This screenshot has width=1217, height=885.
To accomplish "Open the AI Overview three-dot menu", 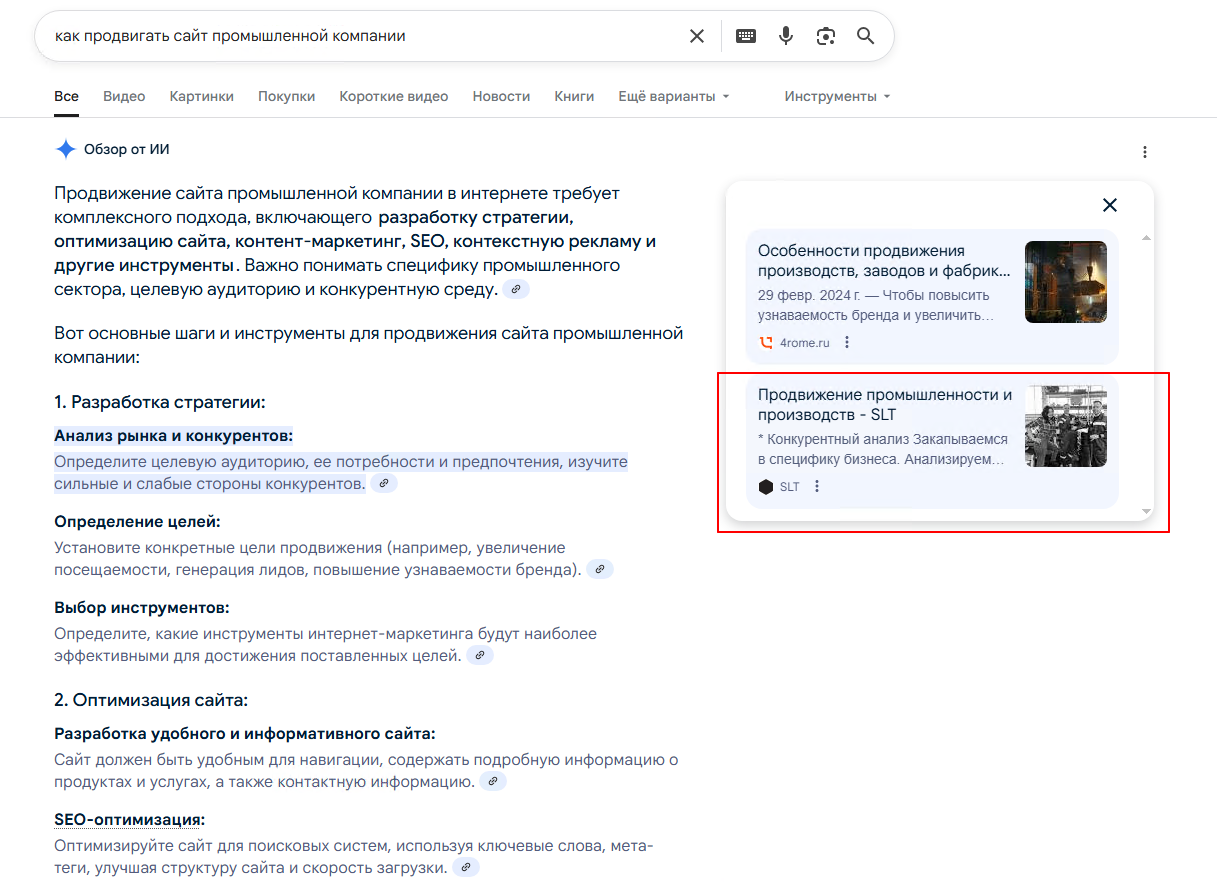I will pos(1144,151).
